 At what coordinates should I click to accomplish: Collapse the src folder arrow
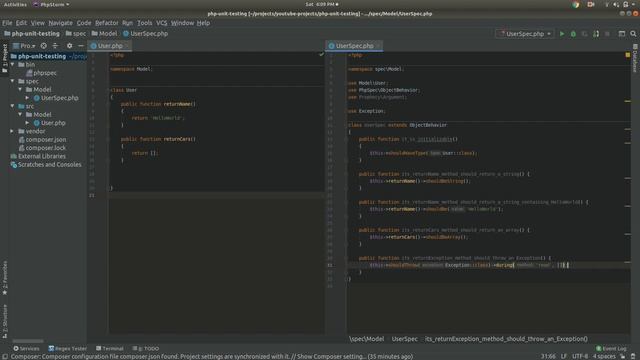click(12, 106)
